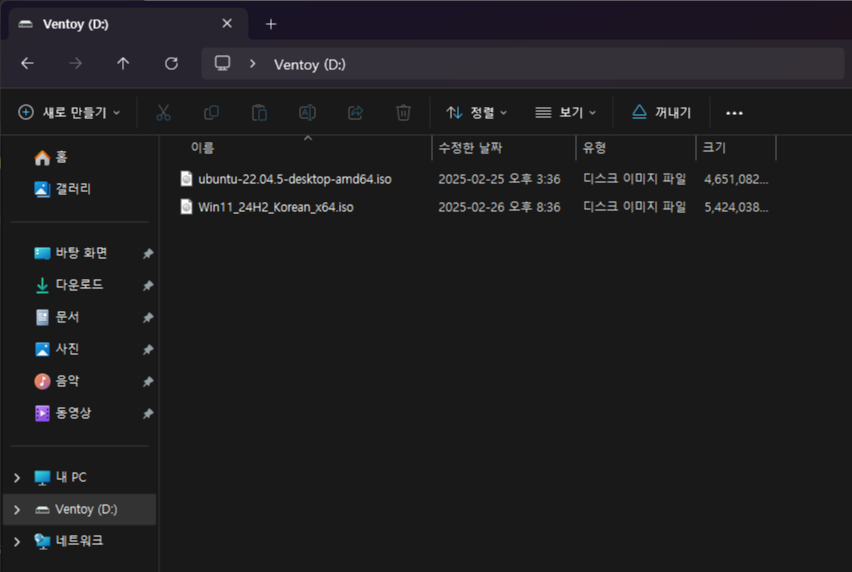Select 내 PC in the sidebar
Image resolution: width=852 pixels, height=572 pixels.
point(60,477)
